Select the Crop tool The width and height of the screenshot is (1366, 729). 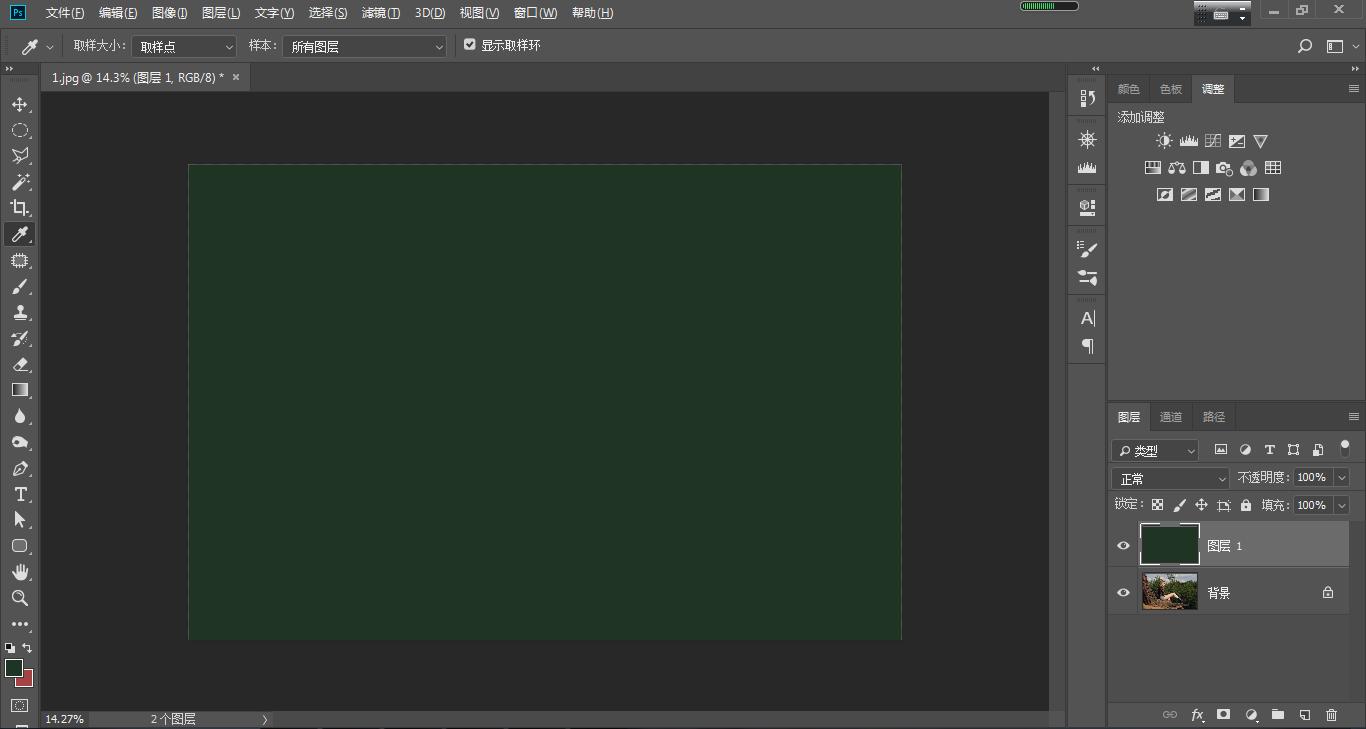pyautogui.click(x=19, y=208)
